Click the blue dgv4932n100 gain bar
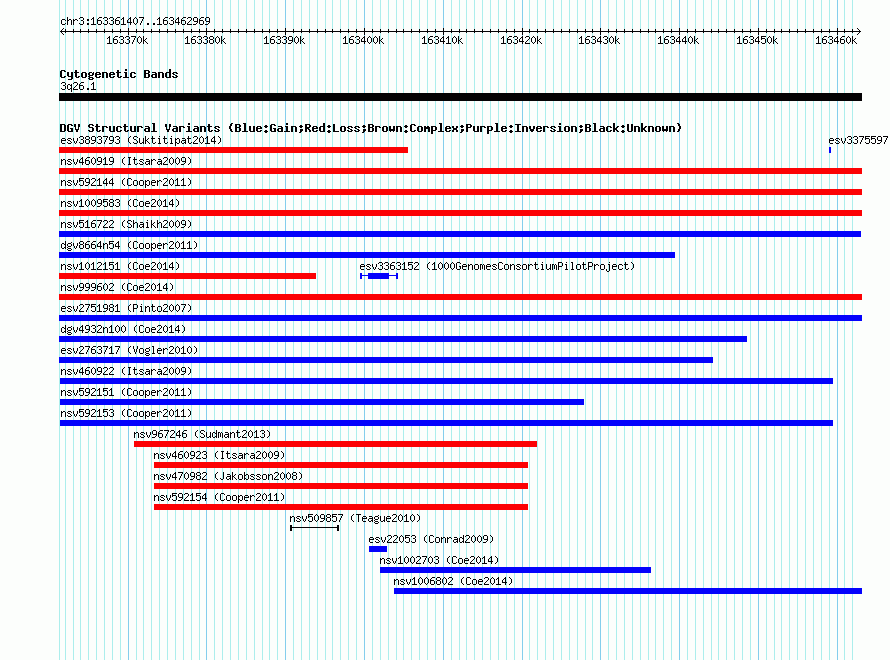890x660 pixels. [403, 339]
